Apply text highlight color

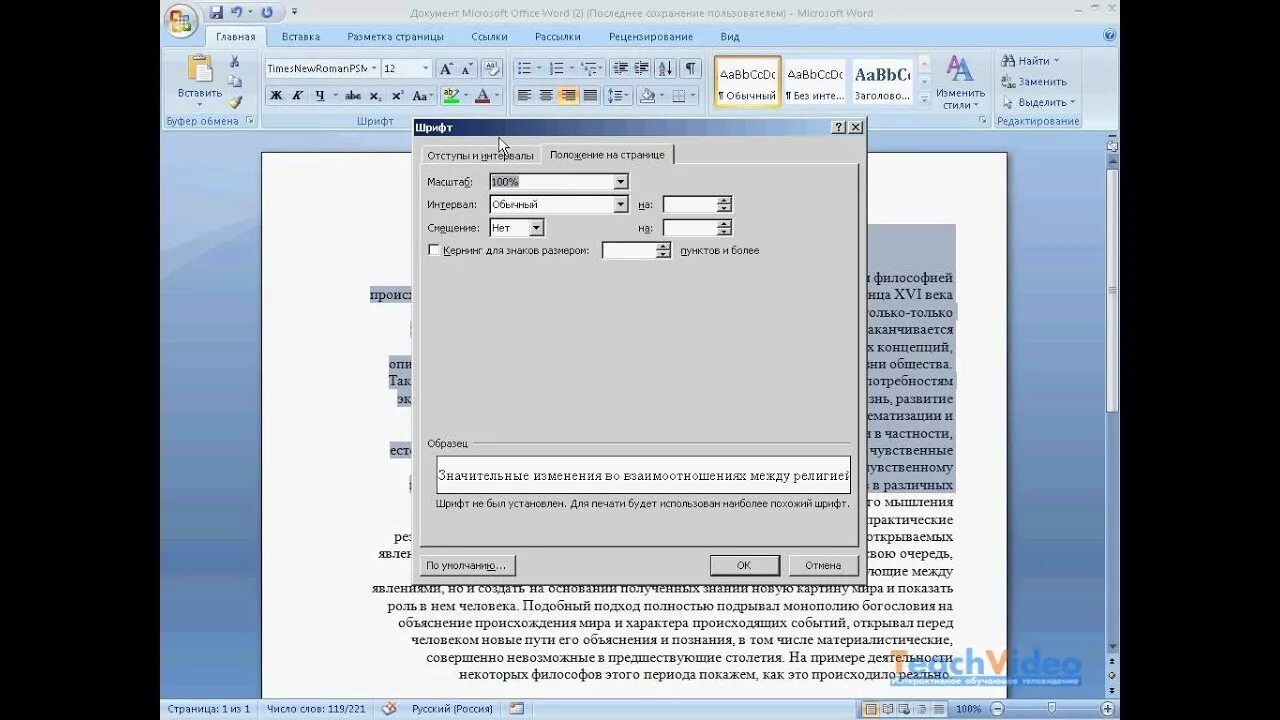(451, 96)
